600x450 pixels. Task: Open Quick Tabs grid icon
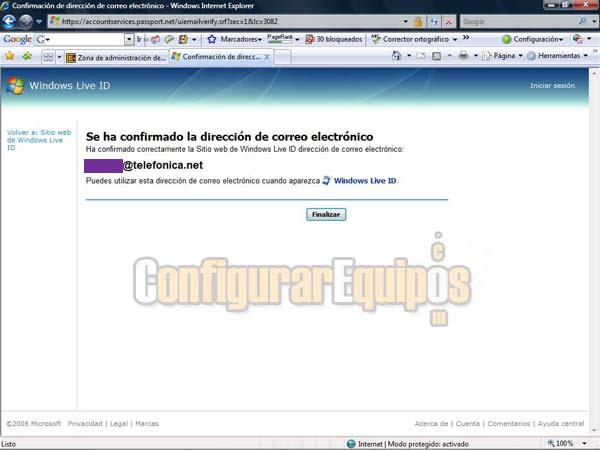48,57
